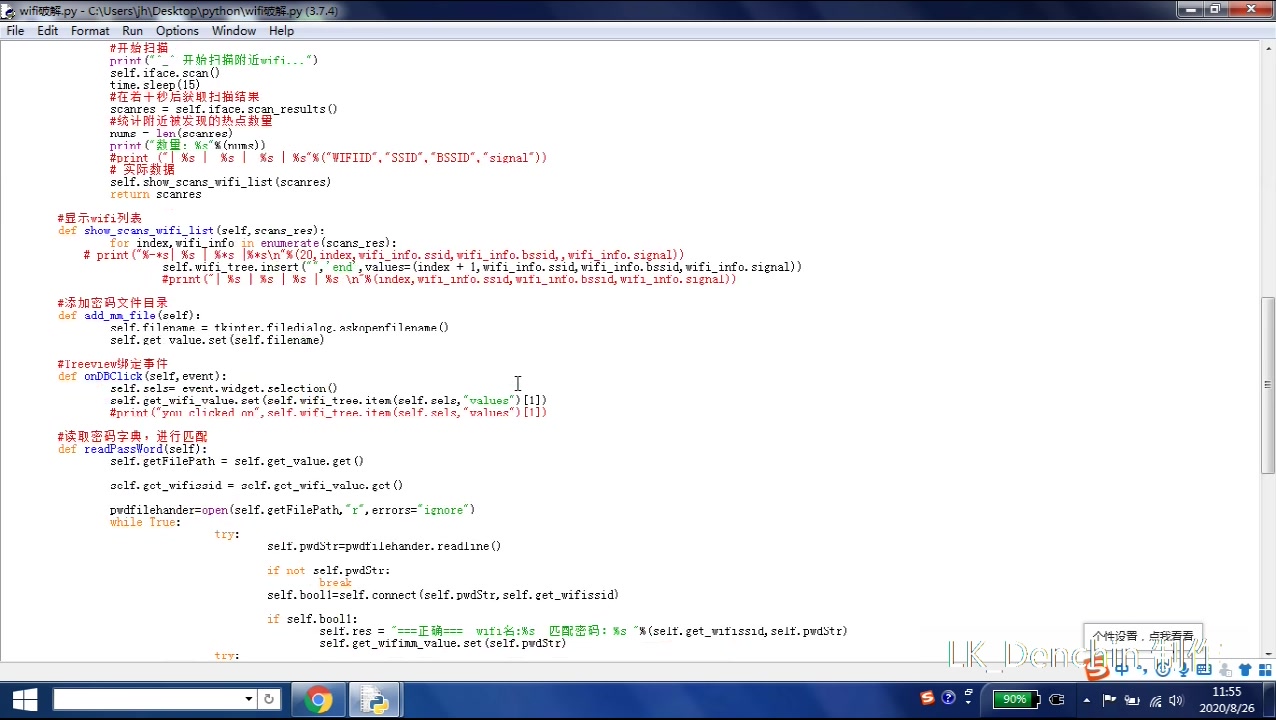The height and width of the screenshot is (720, 1276).
Task: Click the '#Treeview绑定事件' comment line
Action: (113, 364)
